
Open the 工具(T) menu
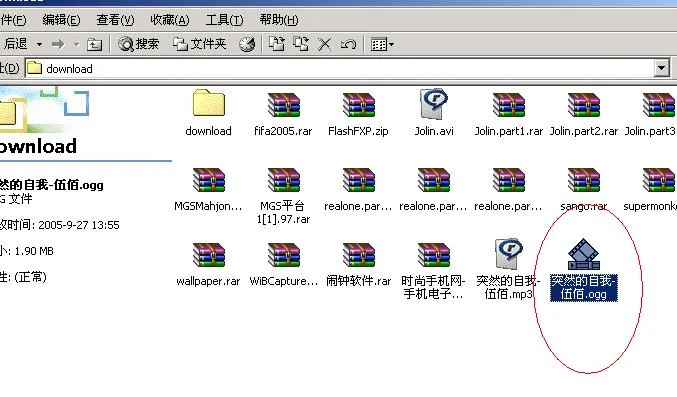(x=225, y=20)
